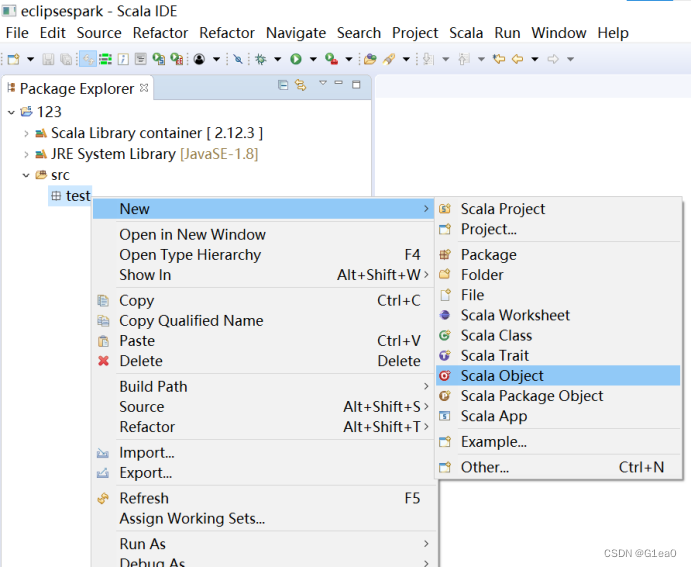Open the Navigate menu
Screen dimensions: 692x567
click(x=296, y=33)
